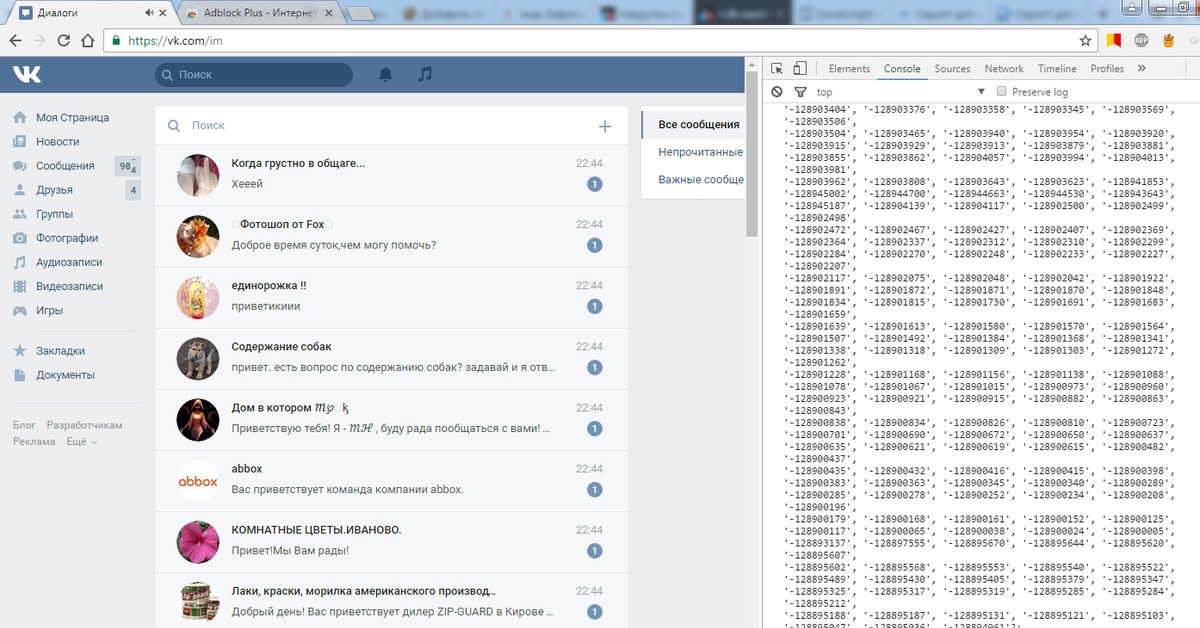The width and height of the screenshot is (1200, 628).
Task: Mute the Диалоги tab audio
Action: click(x=149, y=13)
